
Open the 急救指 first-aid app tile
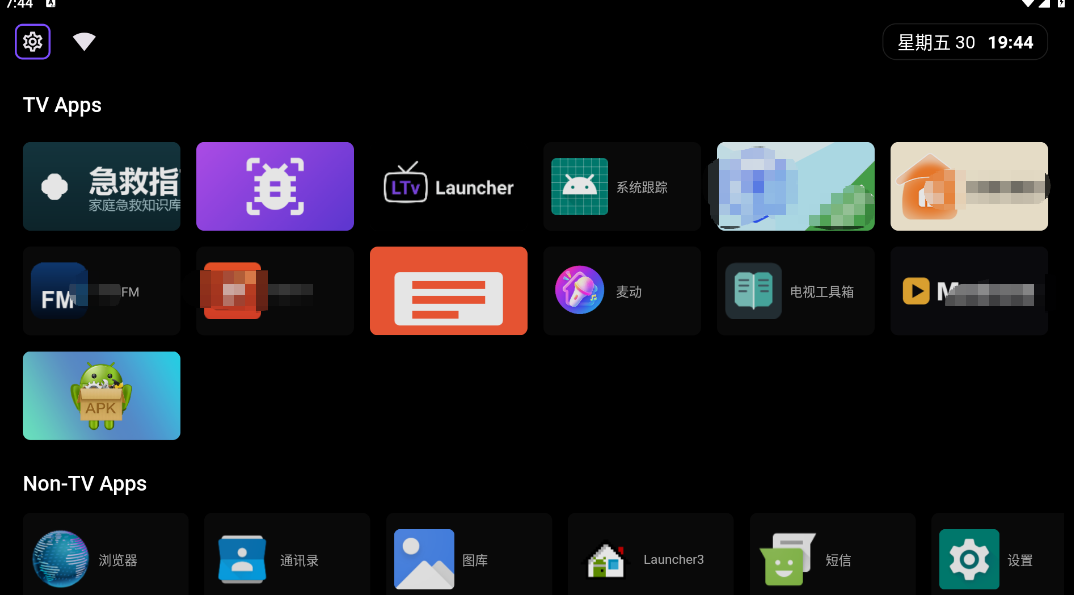101,186
